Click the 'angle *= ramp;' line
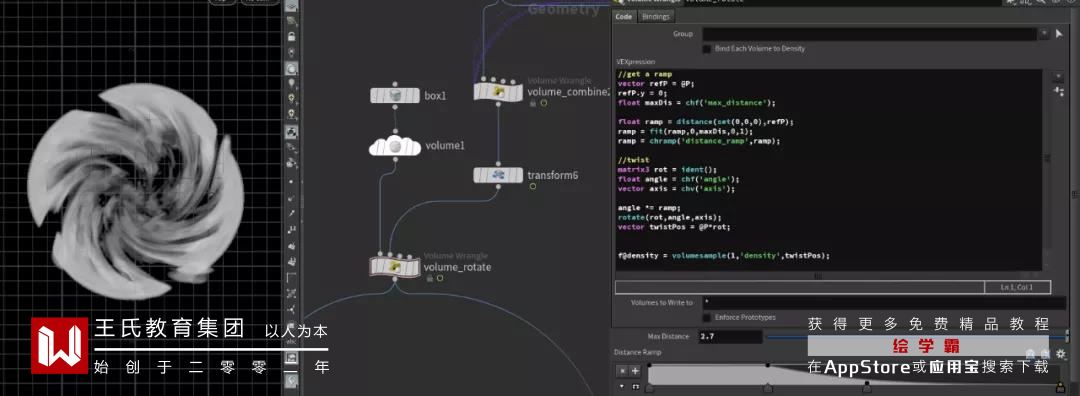The image size is (1080, 396). click(x=649, y=207)
